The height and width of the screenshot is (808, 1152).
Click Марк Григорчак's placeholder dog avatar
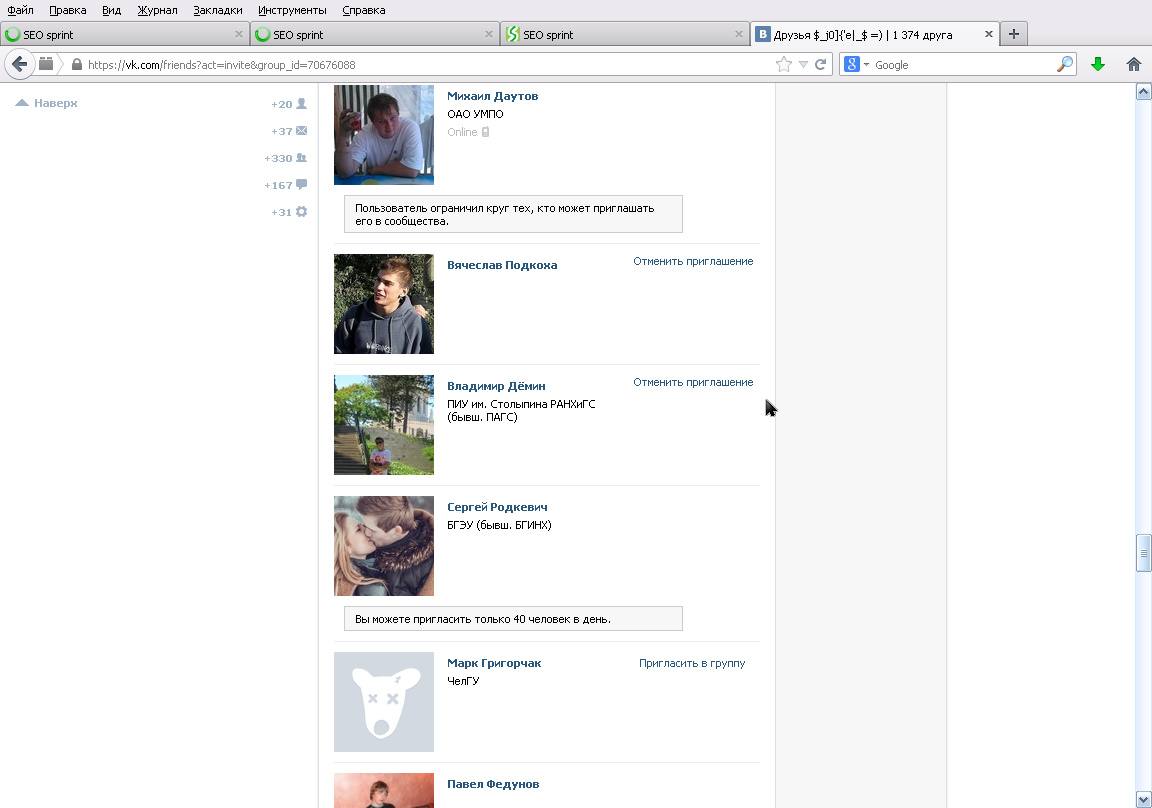(x=384, y=702)
